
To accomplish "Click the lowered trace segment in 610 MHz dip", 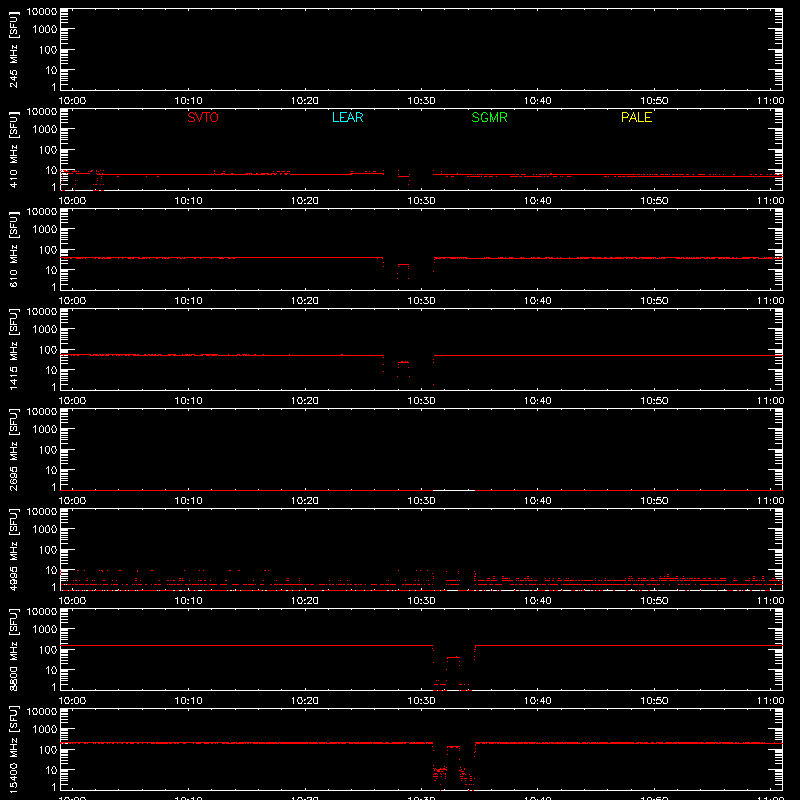I will (x=403, y=264).
